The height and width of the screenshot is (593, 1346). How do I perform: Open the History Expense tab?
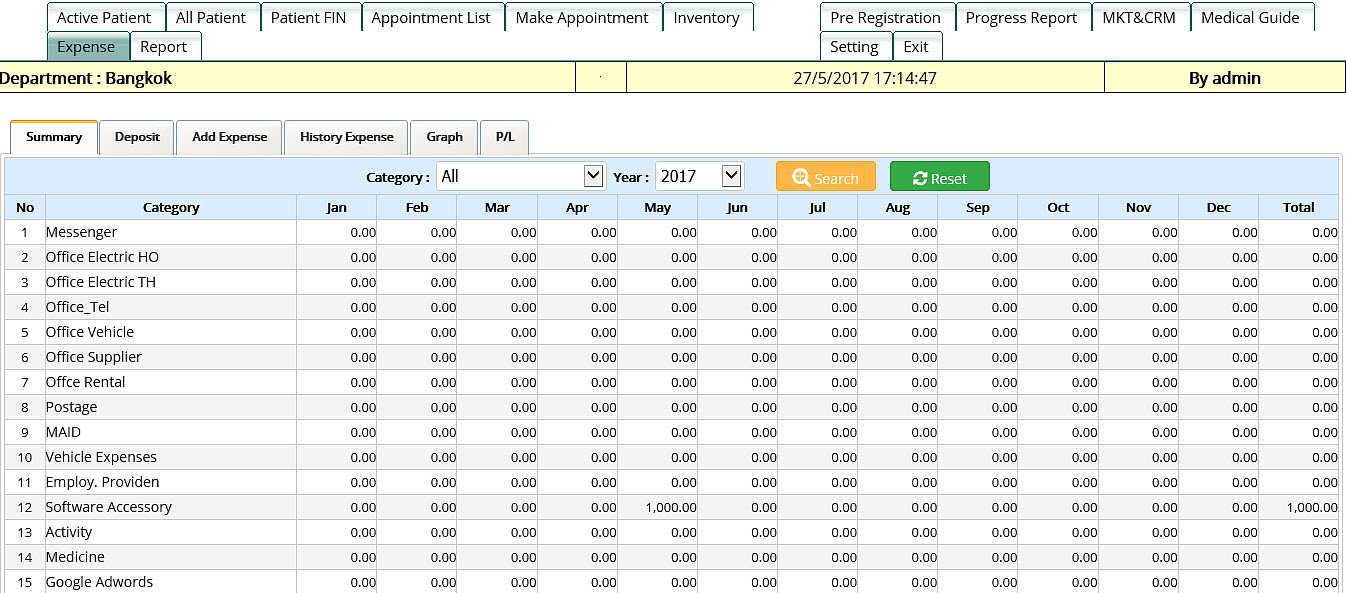(x=346, y=137)
